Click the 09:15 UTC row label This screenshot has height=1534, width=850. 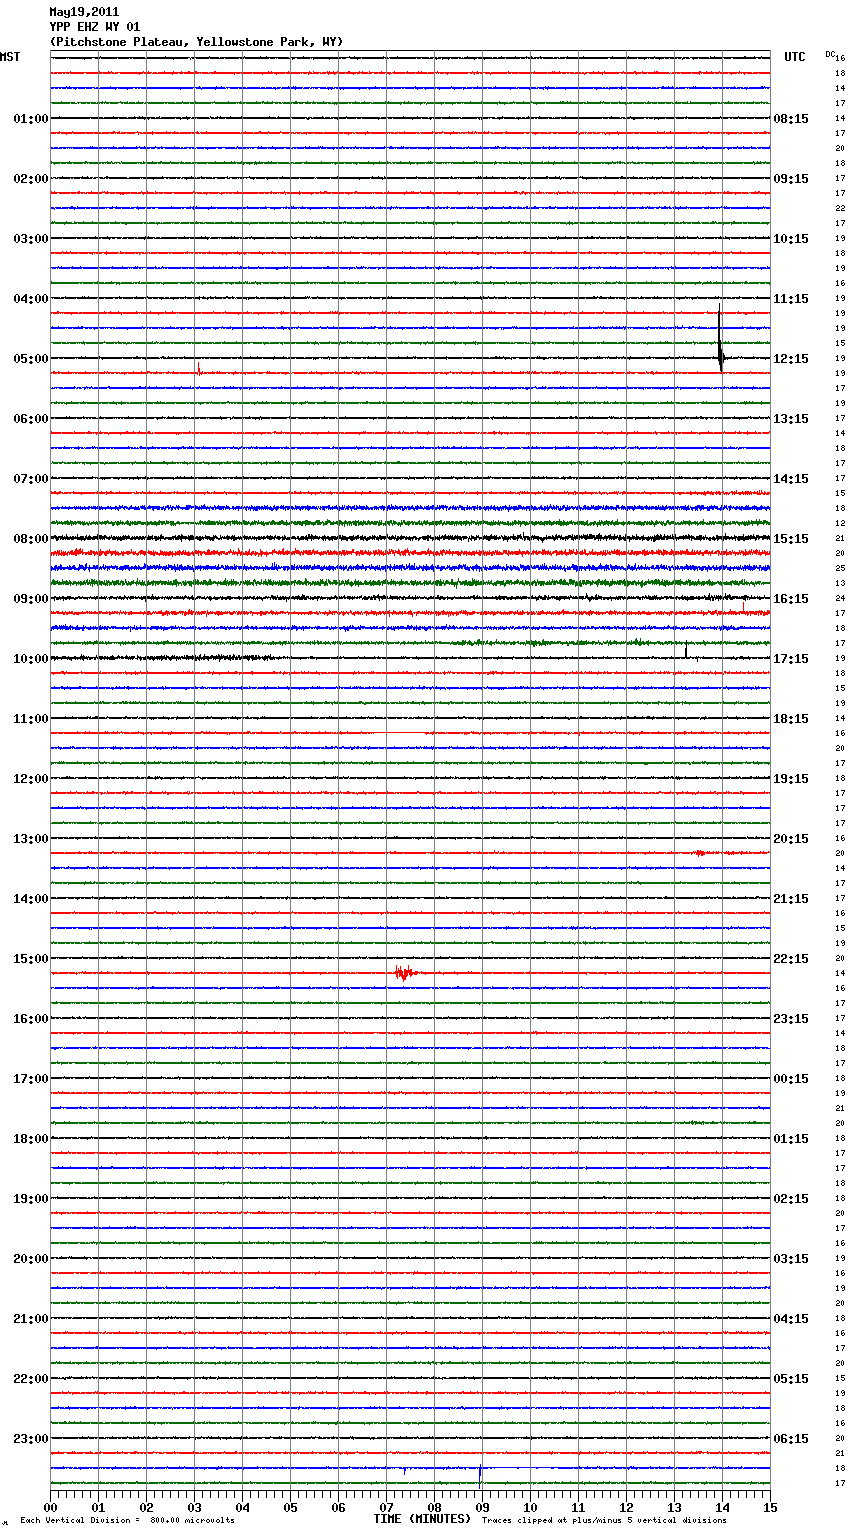click(791, 179)
